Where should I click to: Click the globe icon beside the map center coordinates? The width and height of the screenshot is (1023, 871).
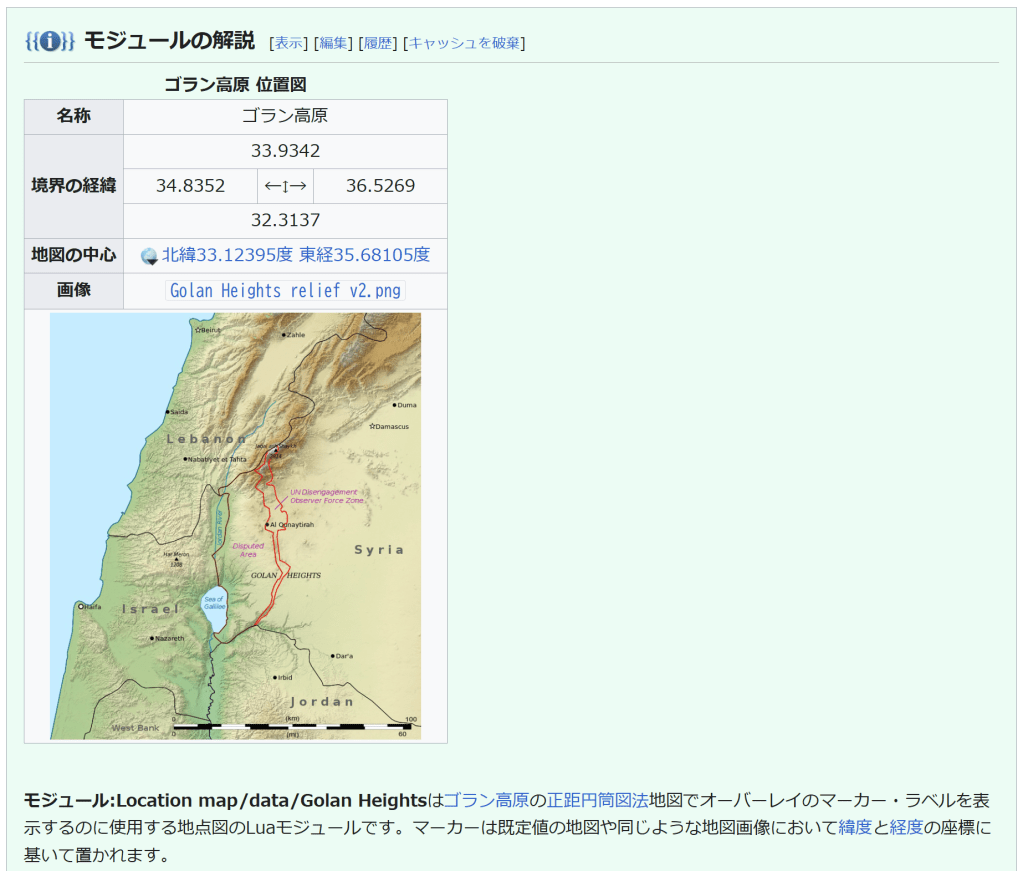tap(149, 256)
